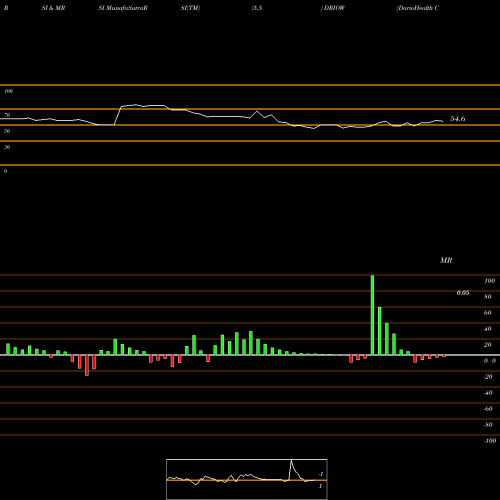Click the RSI axis label 70
Screen dimensions: 500x500
pos(7,115)
